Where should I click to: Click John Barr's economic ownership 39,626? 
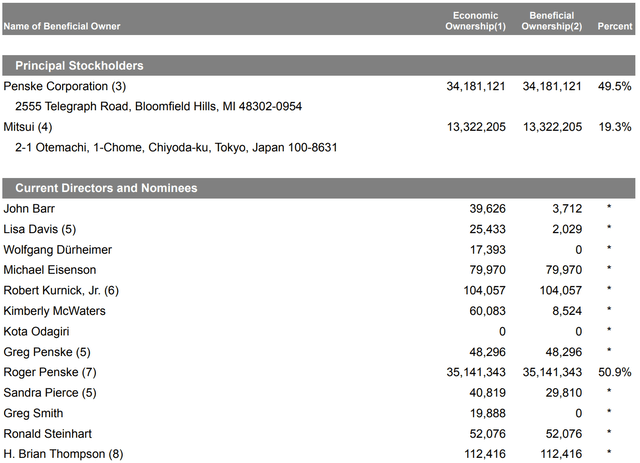pyautogui.click(x=487, y=209)
